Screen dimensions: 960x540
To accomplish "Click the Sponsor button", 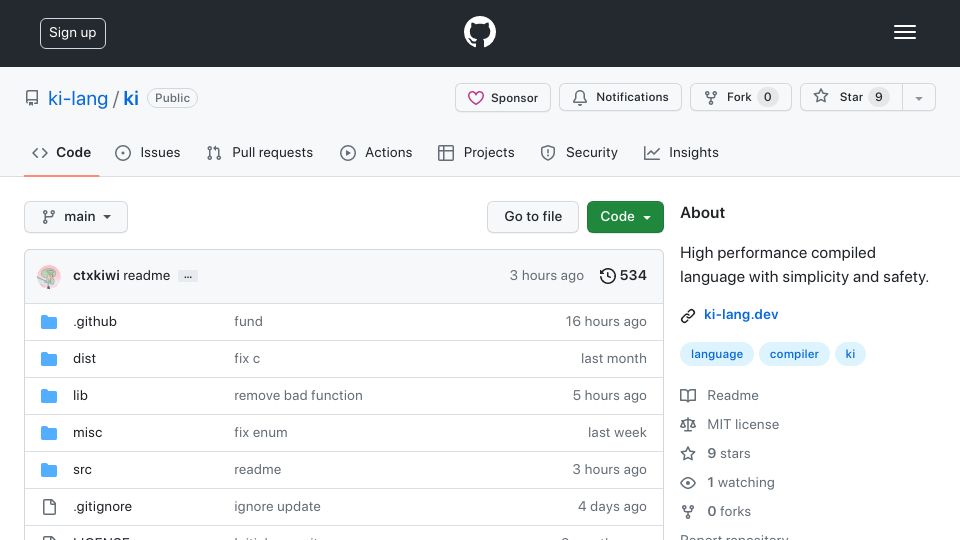I will 503,97.
